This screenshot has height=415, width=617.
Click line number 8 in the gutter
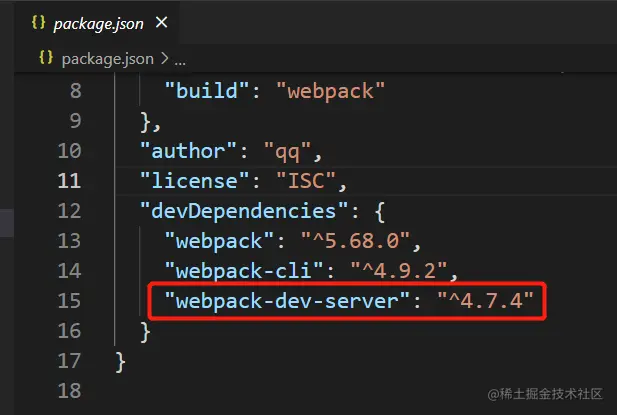[76, 91]
